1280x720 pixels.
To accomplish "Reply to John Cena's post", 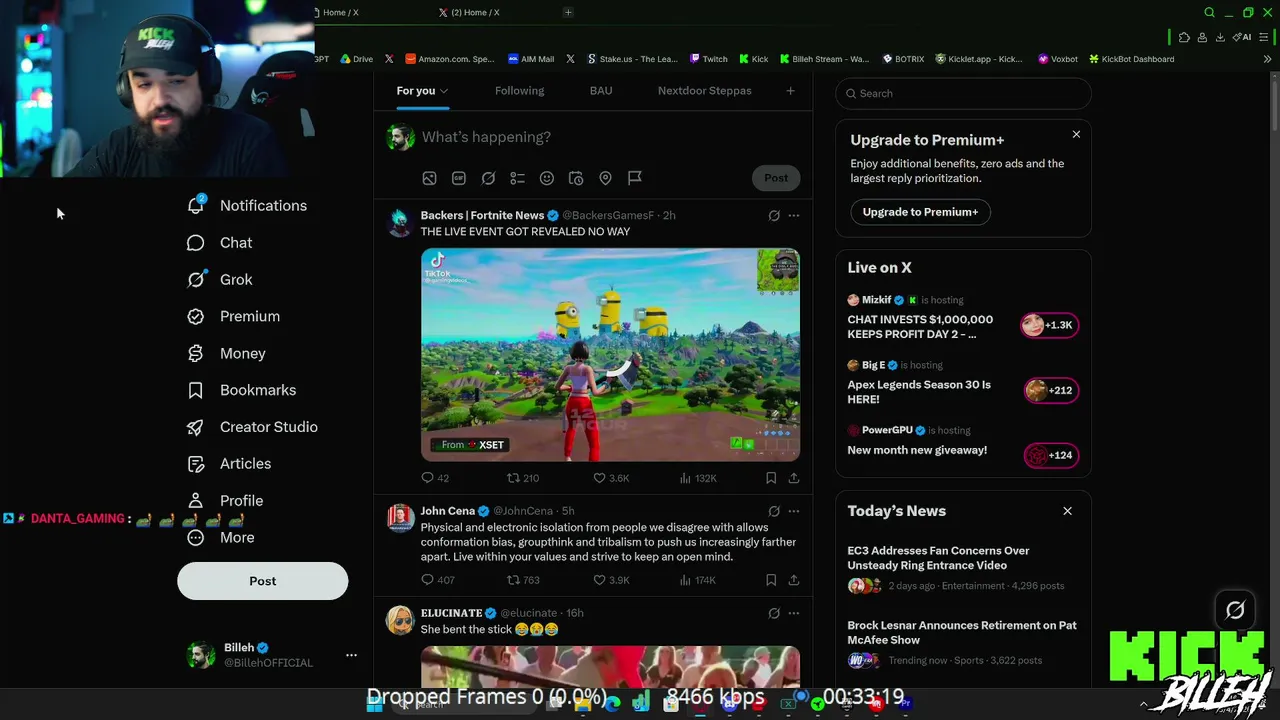I will tap(438, 580).
